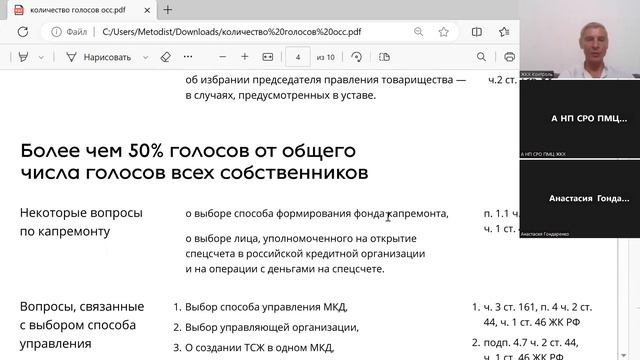Click reference подп. 4.7 ч. 2 ст. 44
The width and height of the screenshot is (640, 360).
tap(531, 342)
